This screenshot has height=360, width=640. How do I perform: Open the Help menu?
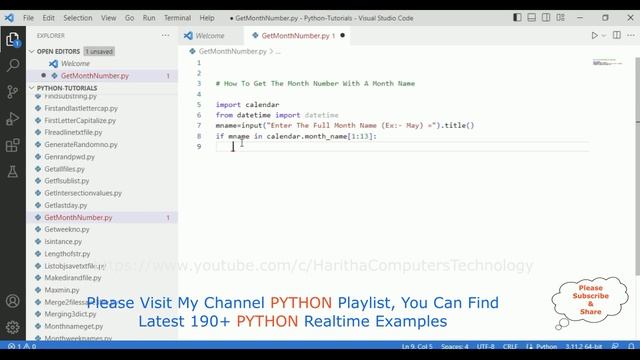(x=207, y=18)
